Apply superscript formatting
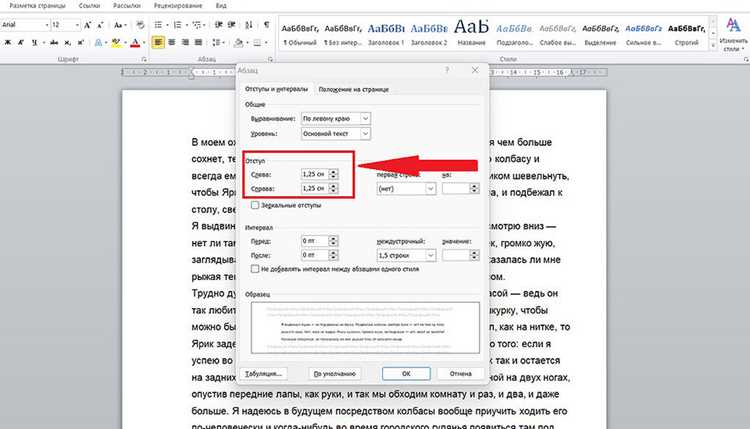Screen dimensions: 750x429 tap(80, 43)
